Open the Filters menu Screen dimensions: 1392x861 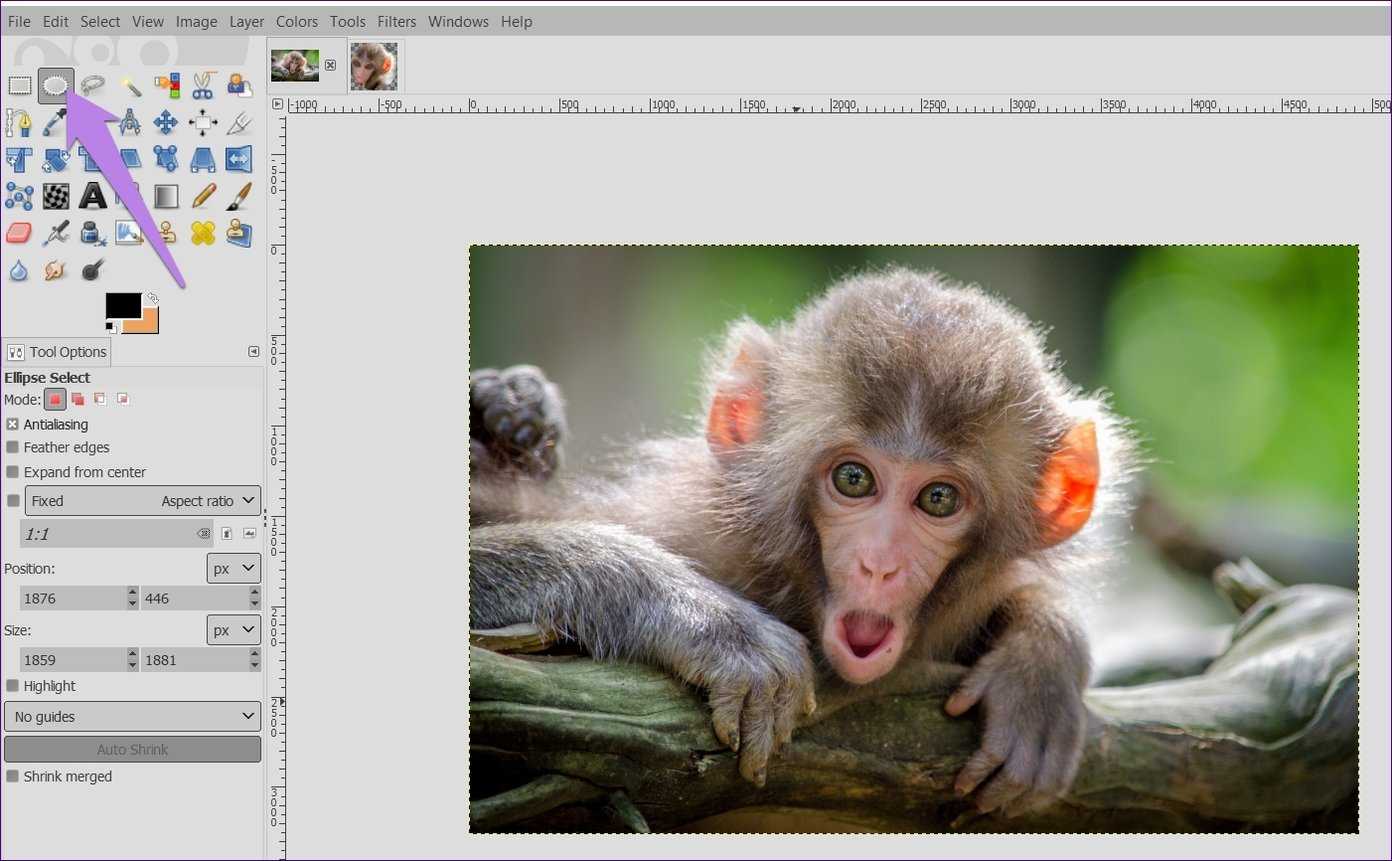[397, 21]
